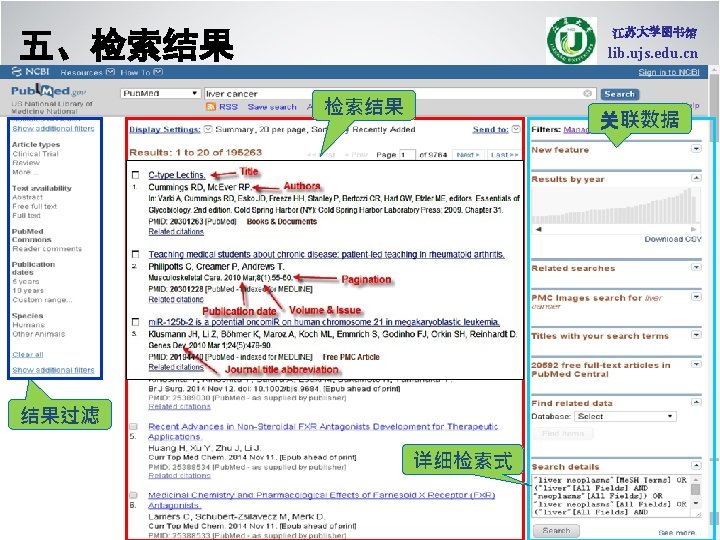Screen dimensions: 720x540
Task: Expand the New feature panel
Action: point(696,149)
